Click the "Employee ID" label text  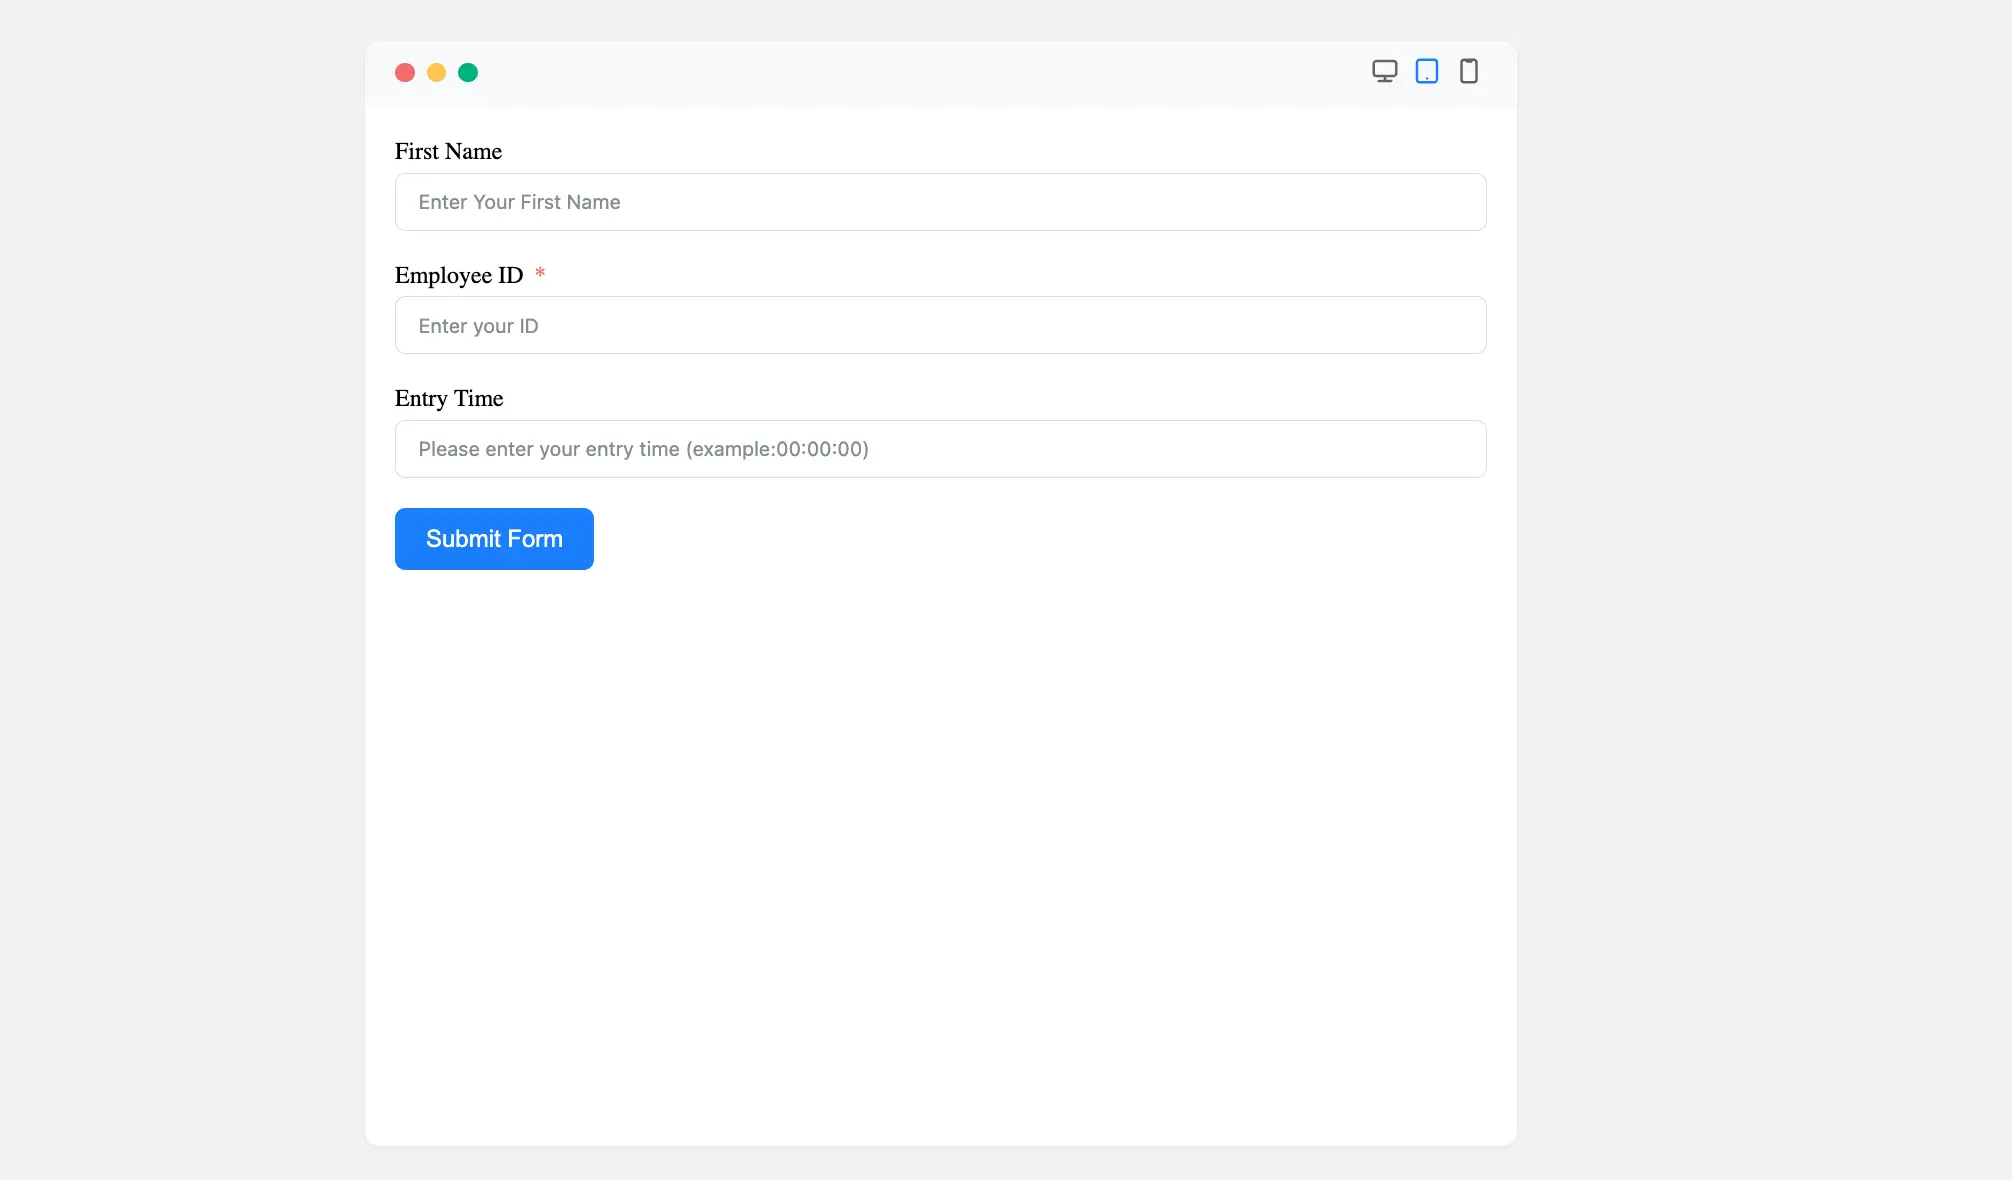(x=459, y=275)
